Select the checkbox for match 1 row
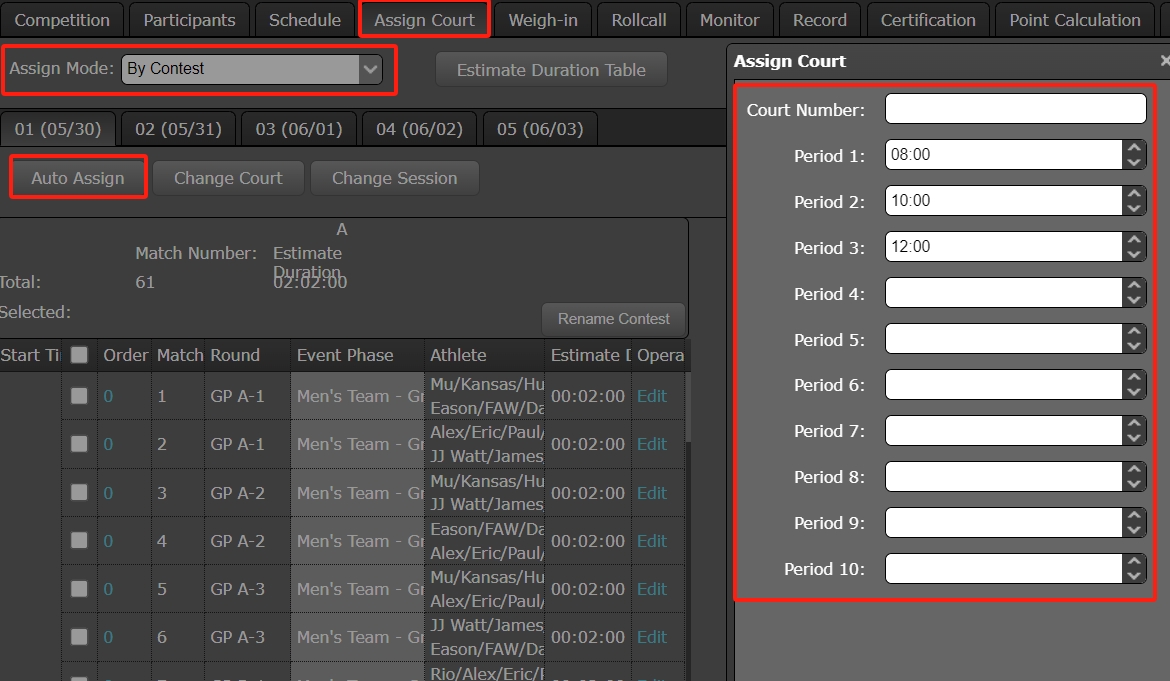This screenshot has height=681, width=1170. pyautogui.click(x=79, y=396)
